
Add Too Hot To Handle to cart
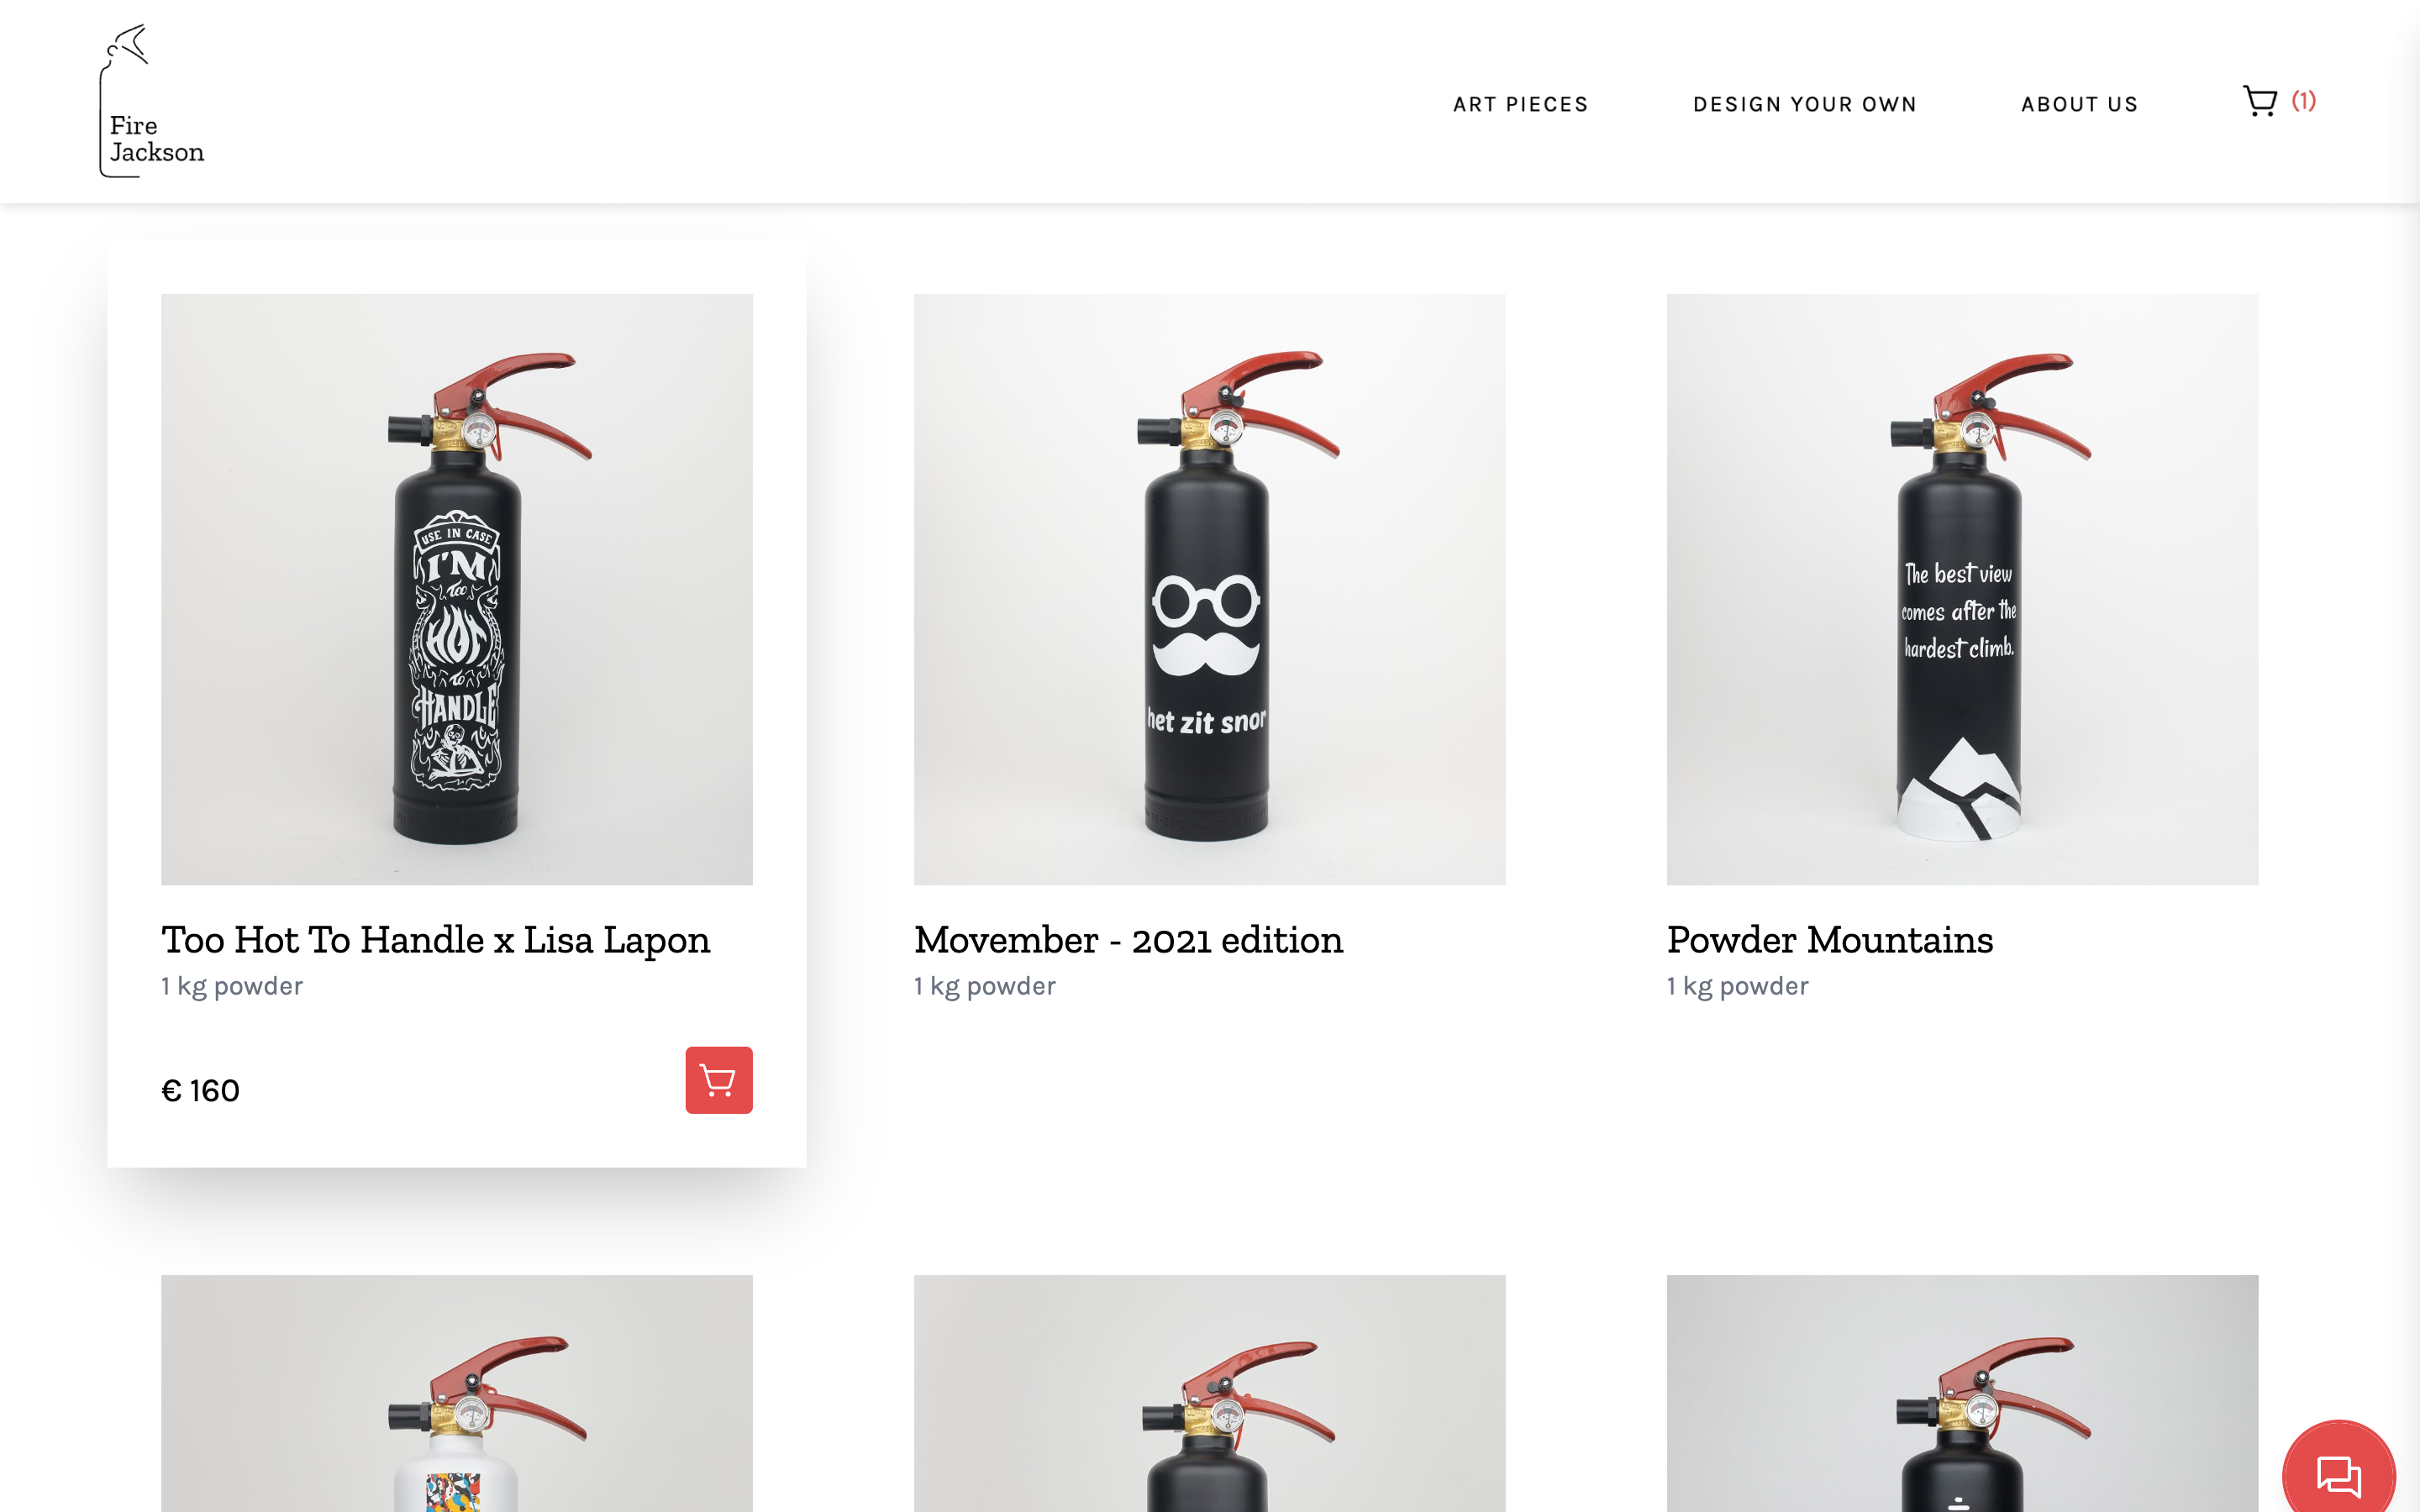(x=718, y=1080)
